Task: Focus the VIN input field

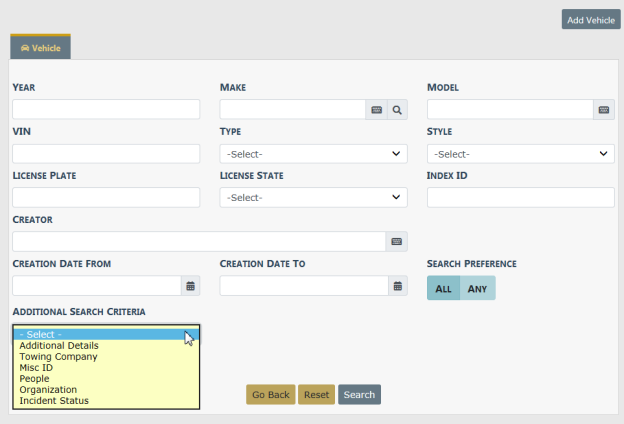Action: (x=106, y=154)
